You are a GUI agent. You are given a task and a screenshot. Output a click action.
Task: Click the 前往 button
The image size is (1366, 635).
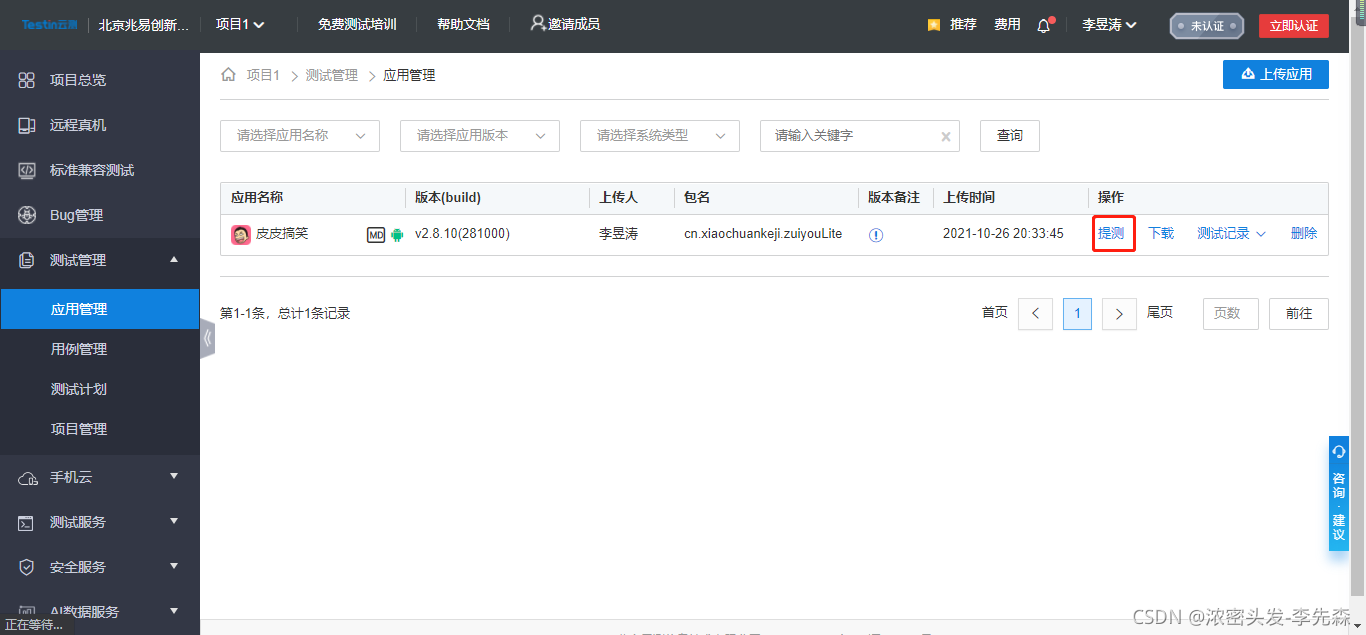[x=1299, y=314]
